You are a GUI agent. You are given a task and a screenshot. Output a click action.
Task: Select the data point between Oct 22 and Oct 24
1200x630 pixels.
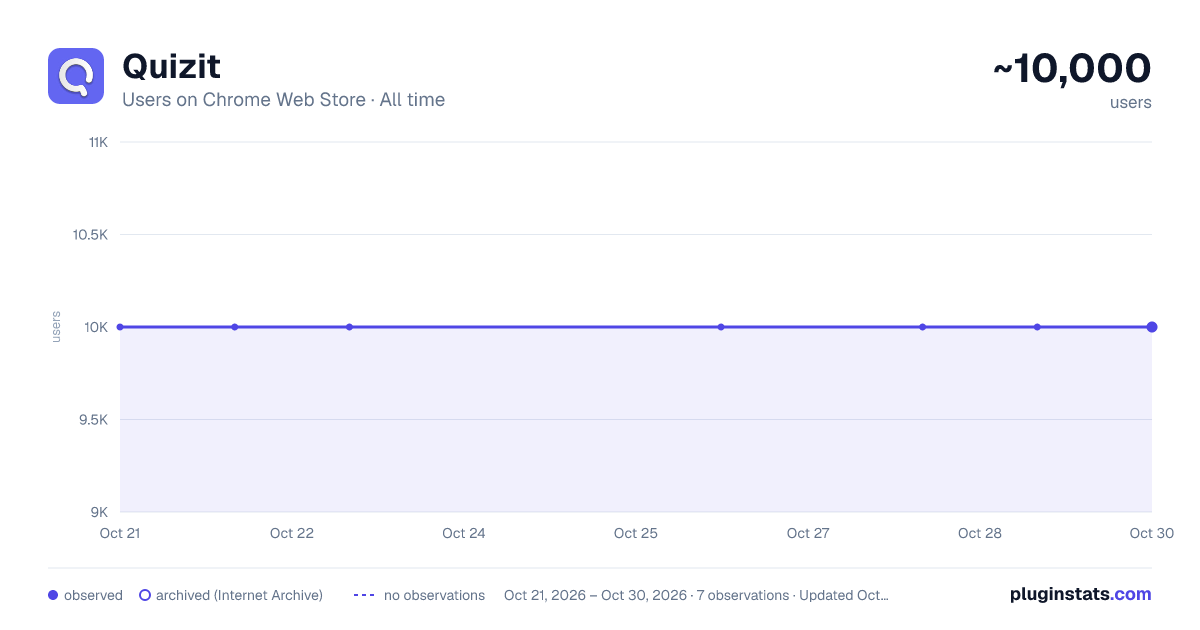click(x=349, y=327)
